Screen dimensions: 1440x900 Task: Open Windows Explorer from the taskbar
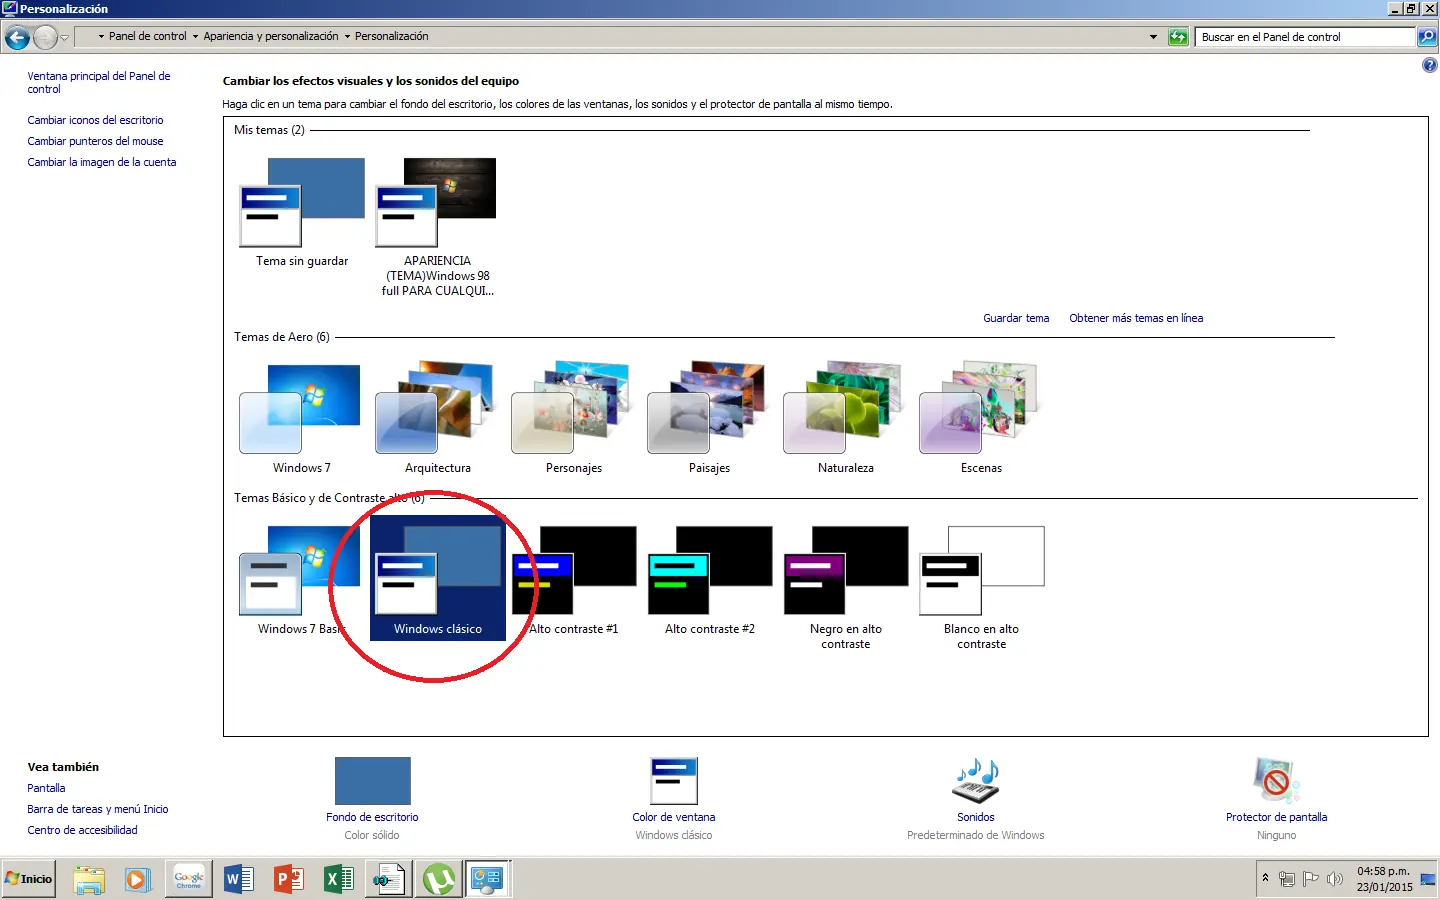click(x=89, y=879)
